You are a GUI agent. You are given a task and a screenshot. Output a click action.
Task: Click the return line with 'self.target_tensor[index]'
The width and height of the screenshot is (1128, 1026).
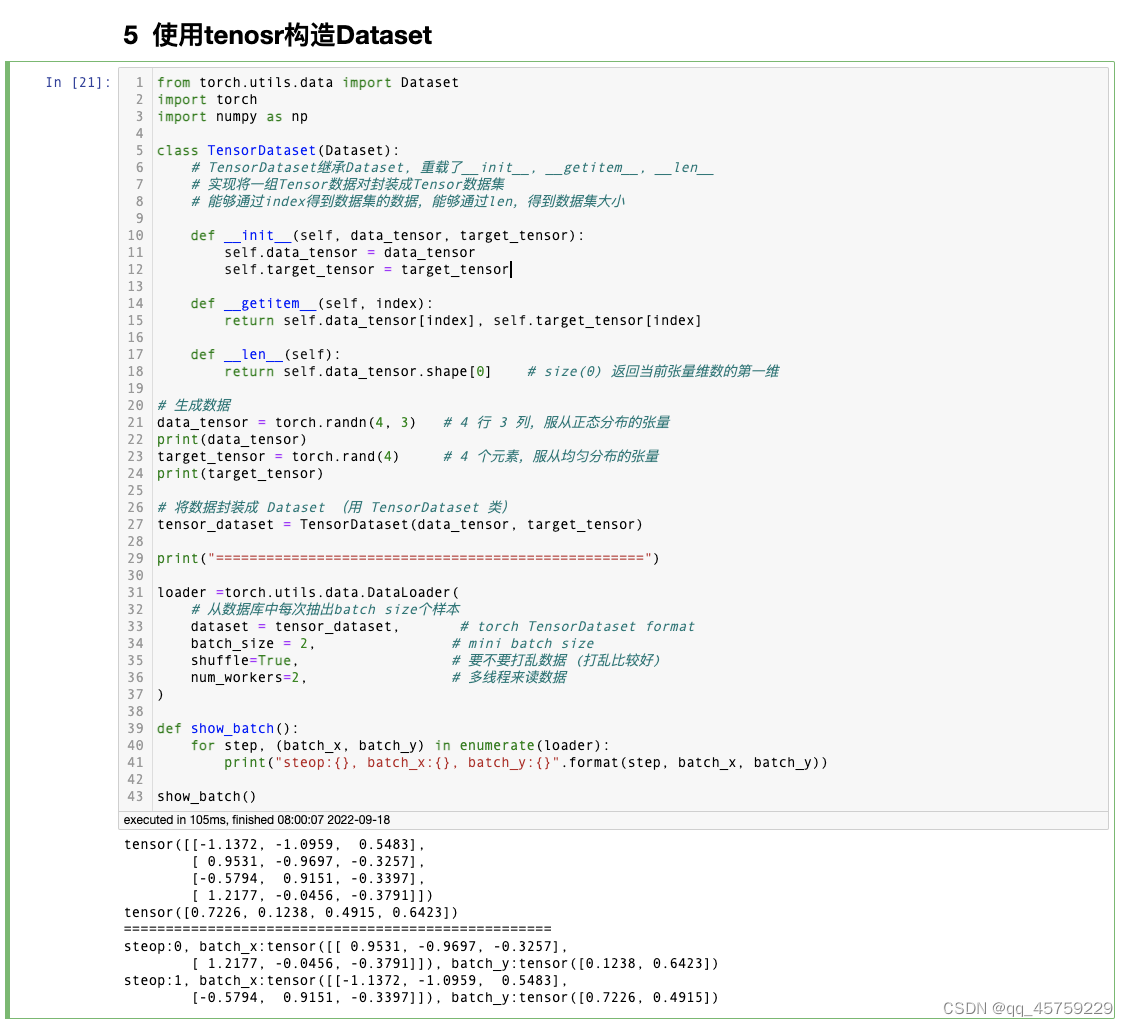pyautogui.click(x=463, y=321)
